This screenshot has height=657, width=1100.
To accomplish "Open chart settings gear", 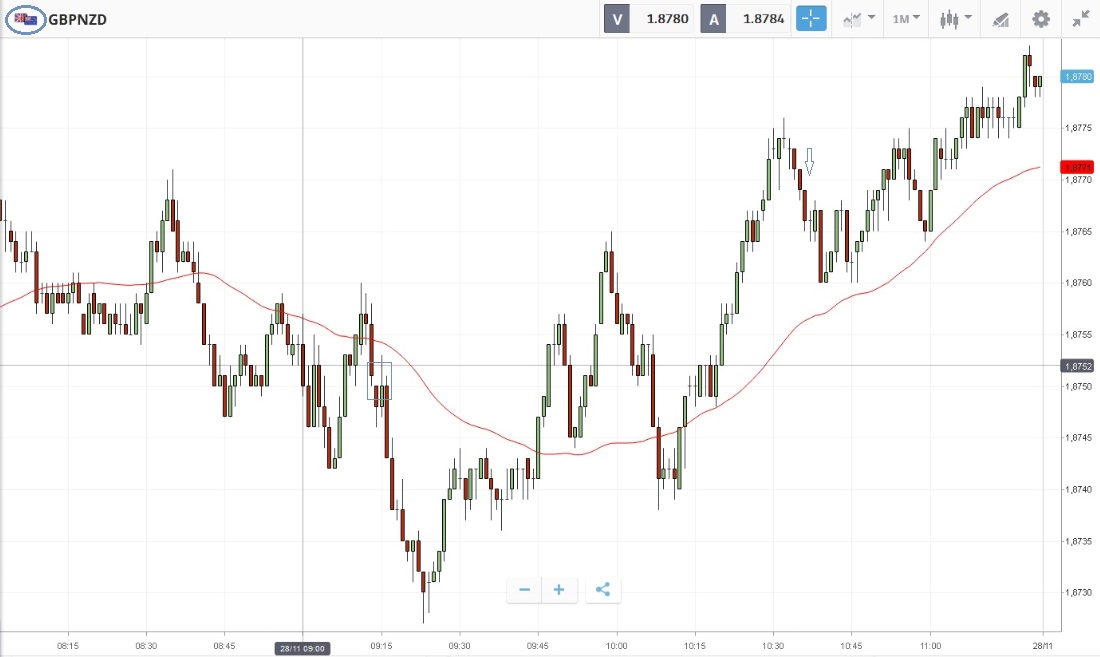I will 1041,19.
